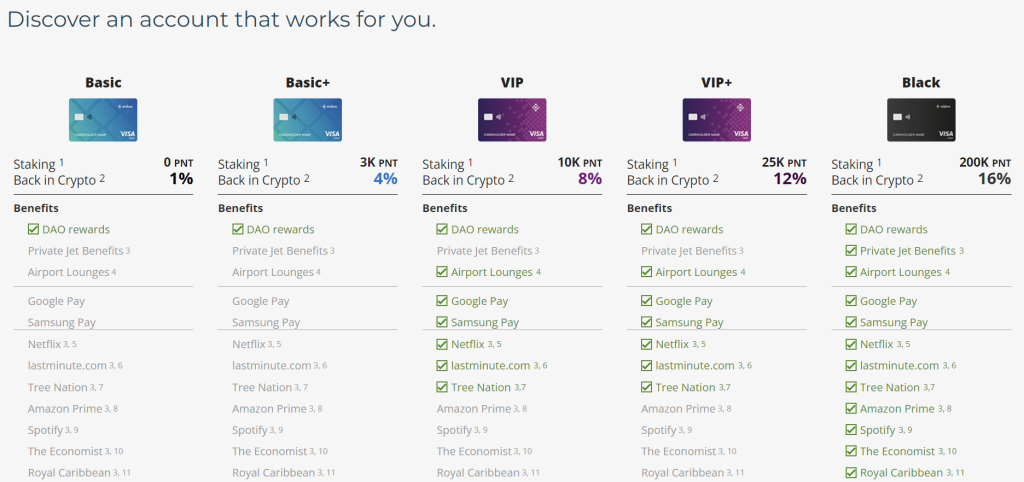
Task: Click The Economist in the Black column
Action: (897, 451)
